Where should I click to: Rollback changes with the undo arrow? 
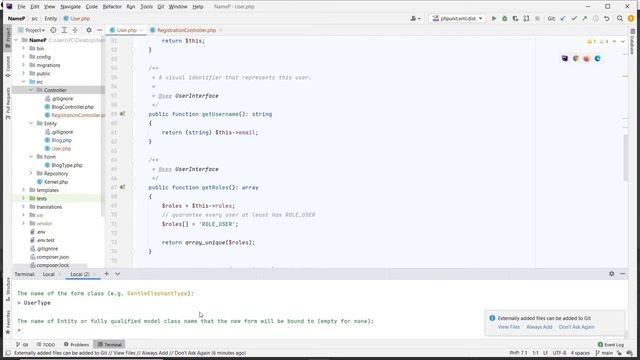pos(607,18)
